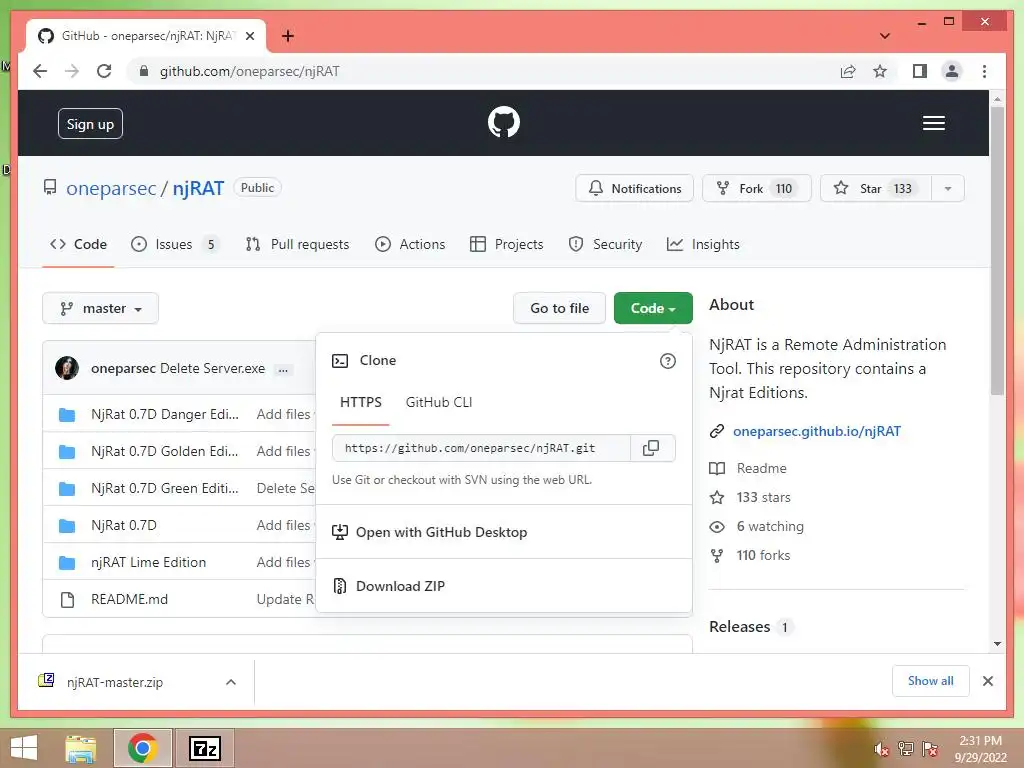
Task: Open the Issues tab
Action: pos(175,244)
